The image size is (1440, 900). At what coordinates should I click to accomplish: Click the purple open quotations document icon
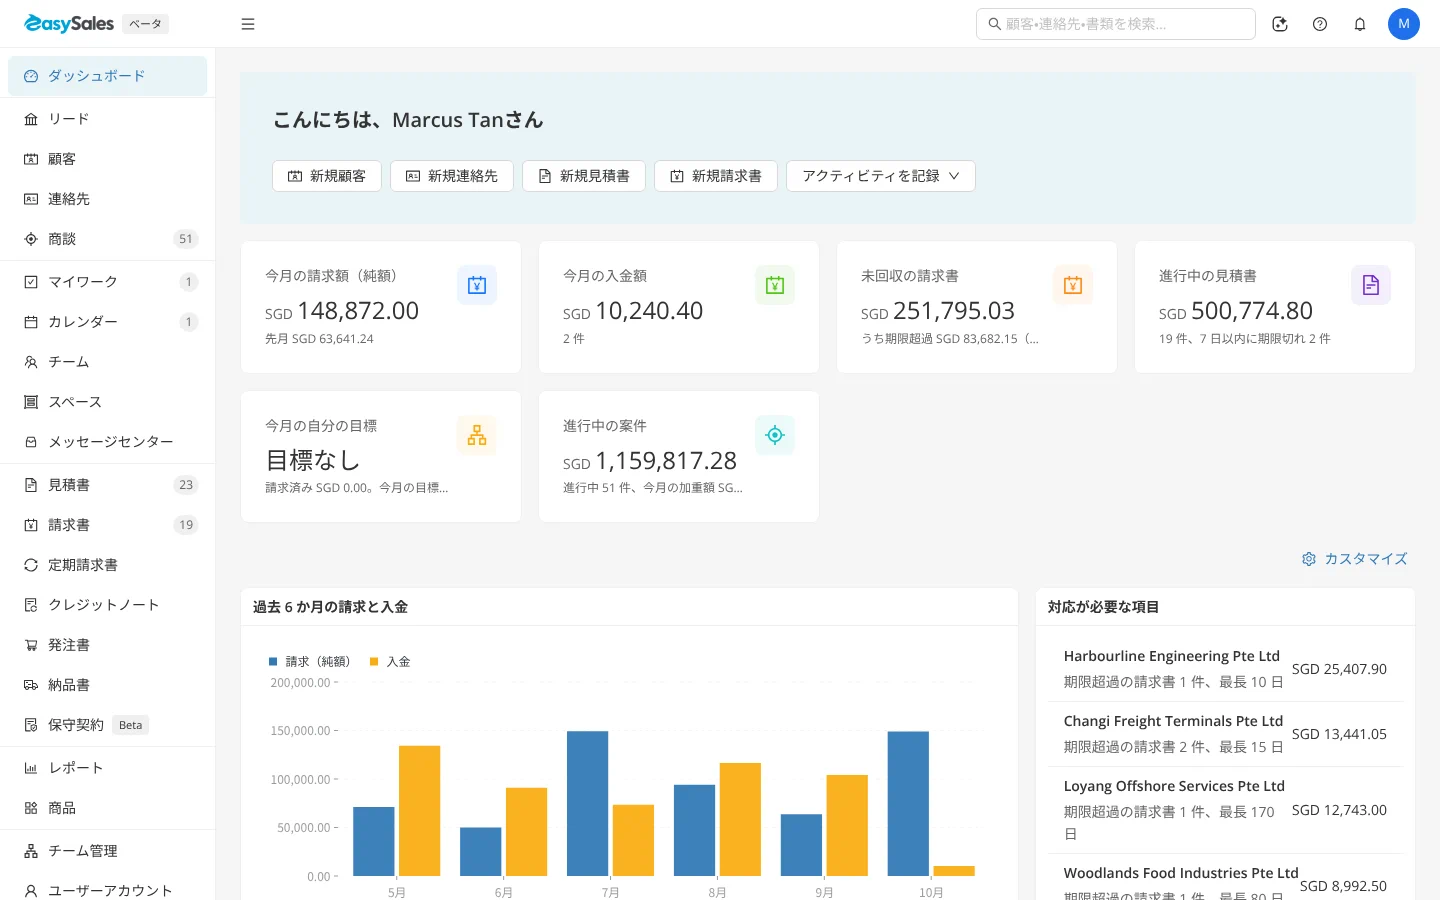[x=1371, y=285]
